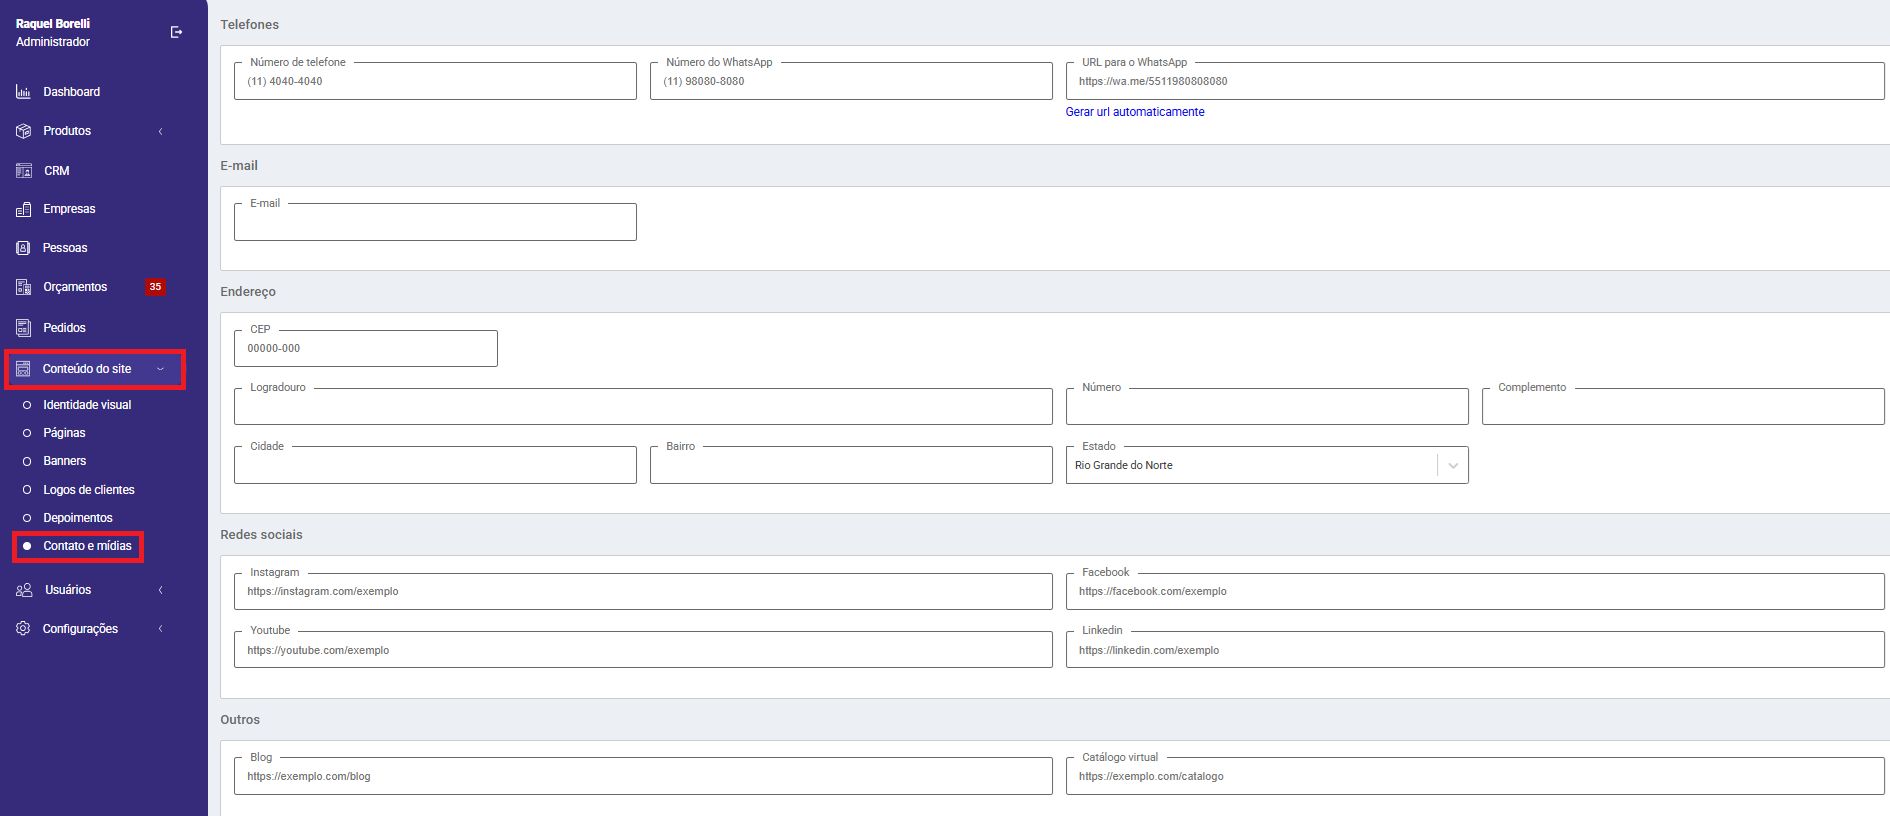Viewport: 1890px width, 816px height.
Task: Click the Produtos box icon
Action: point(23,131)
